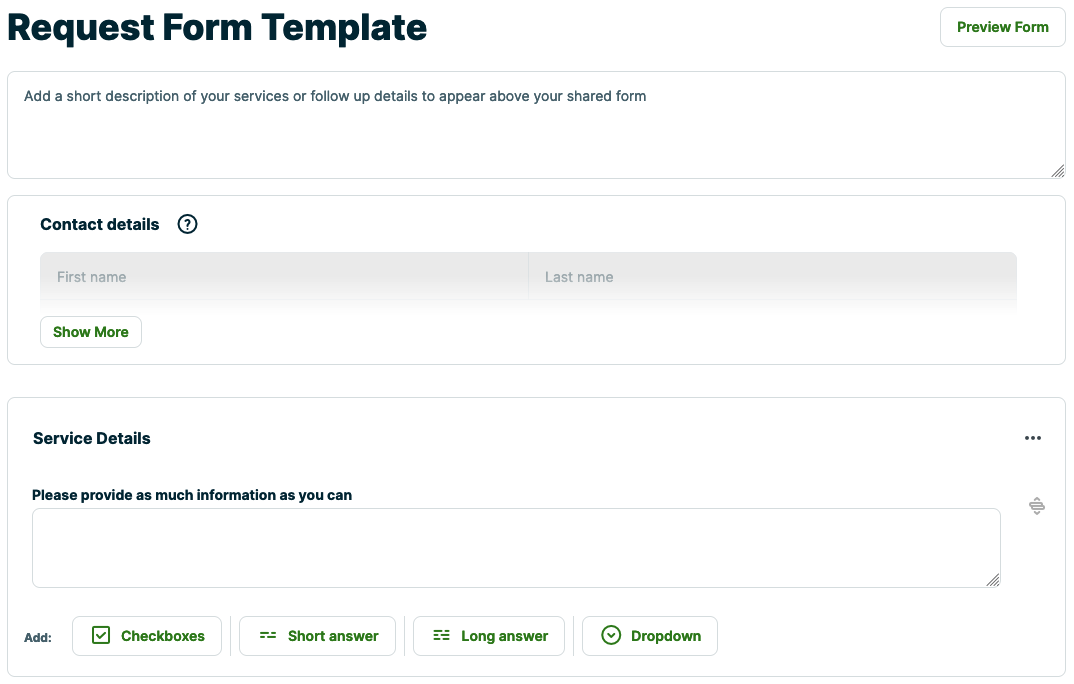Viewport: 1074px width, 684px height.
Task: Open the Contact details help icon
Action: point(187,224)
